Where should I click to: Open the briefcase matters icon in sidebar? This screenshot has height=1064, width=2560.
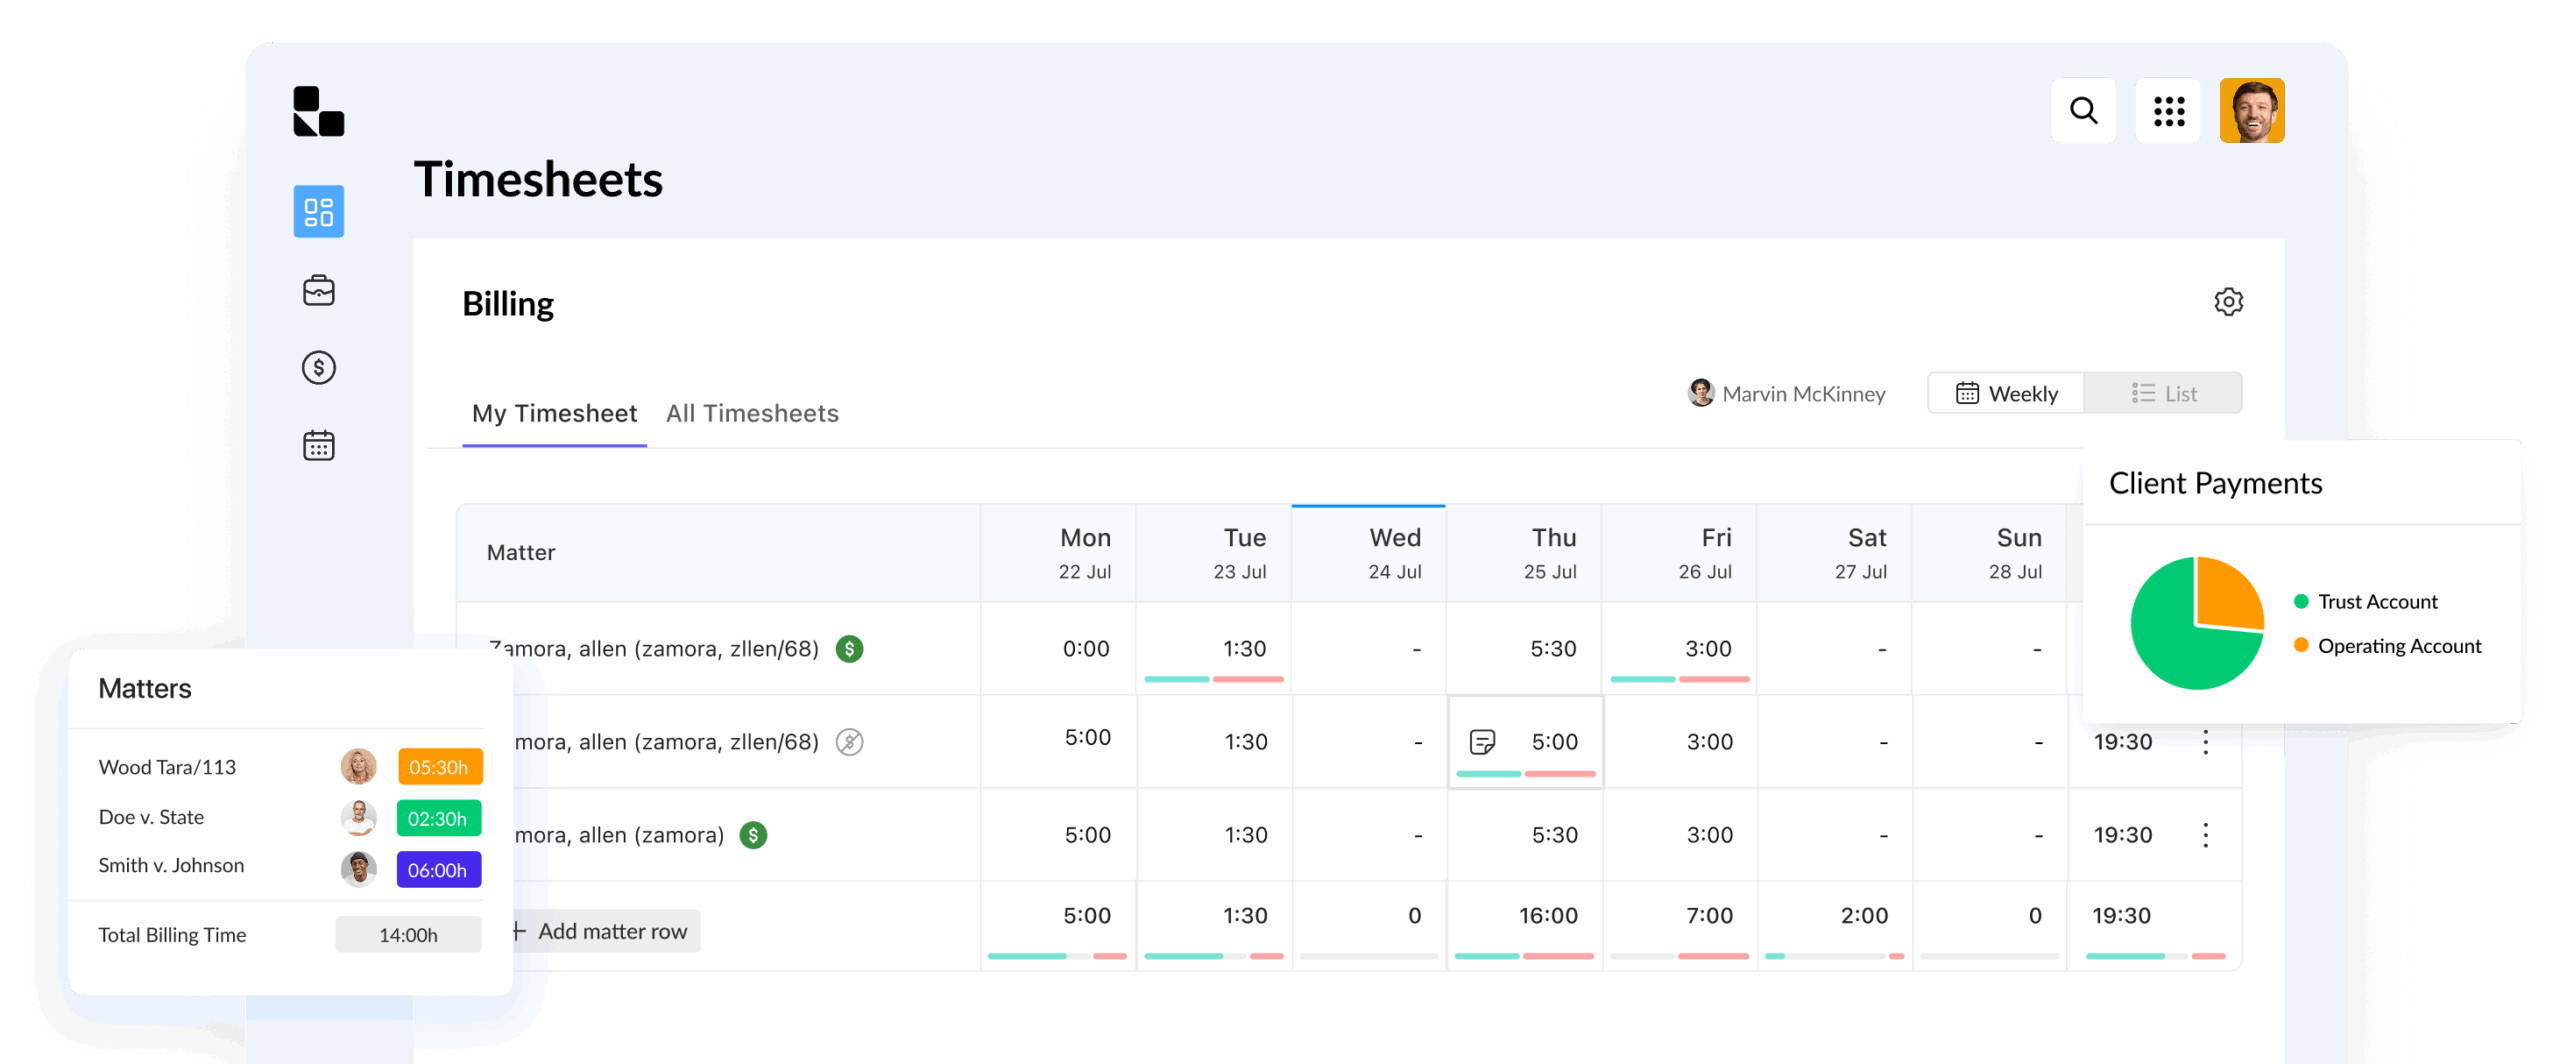(318, 290)
